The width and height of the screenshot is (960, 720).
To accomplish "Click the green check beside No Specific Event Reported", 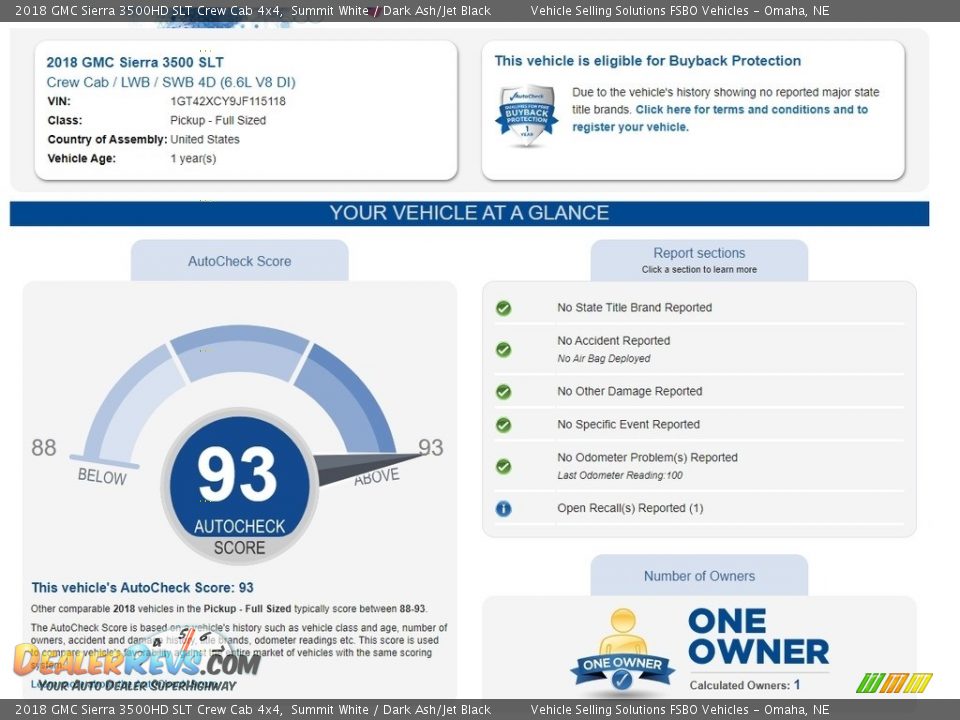I will click(x=503, y=424).
